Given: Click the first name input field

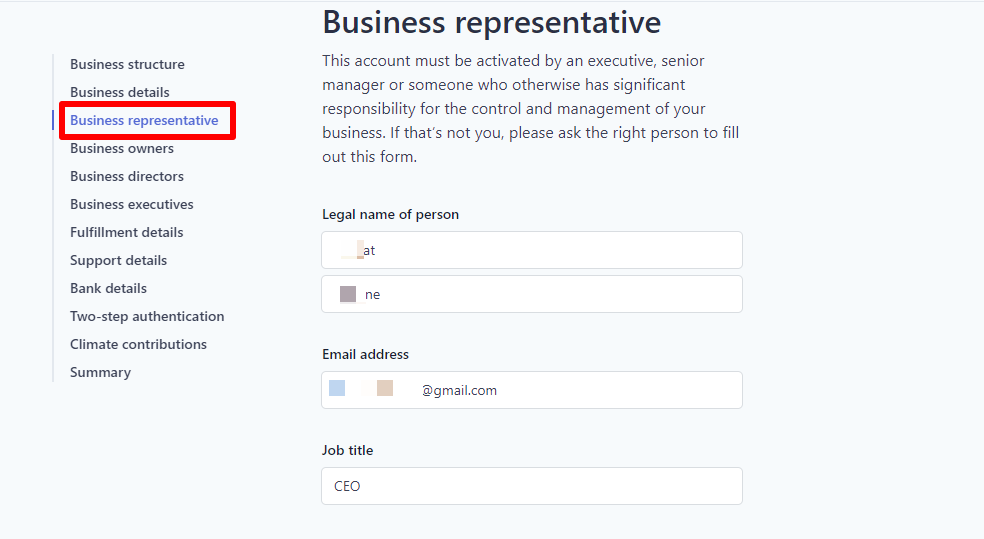Looking at the screenshot, I should (x=531, y=250).
